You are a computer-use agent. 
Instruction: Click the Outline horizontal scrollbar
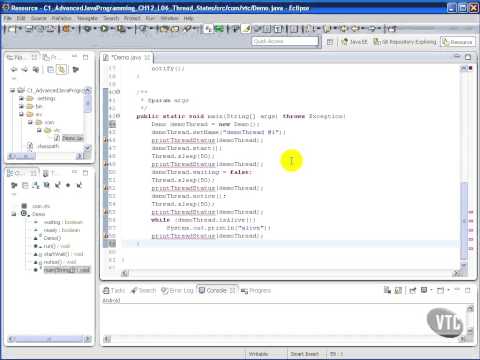(49, 339)
